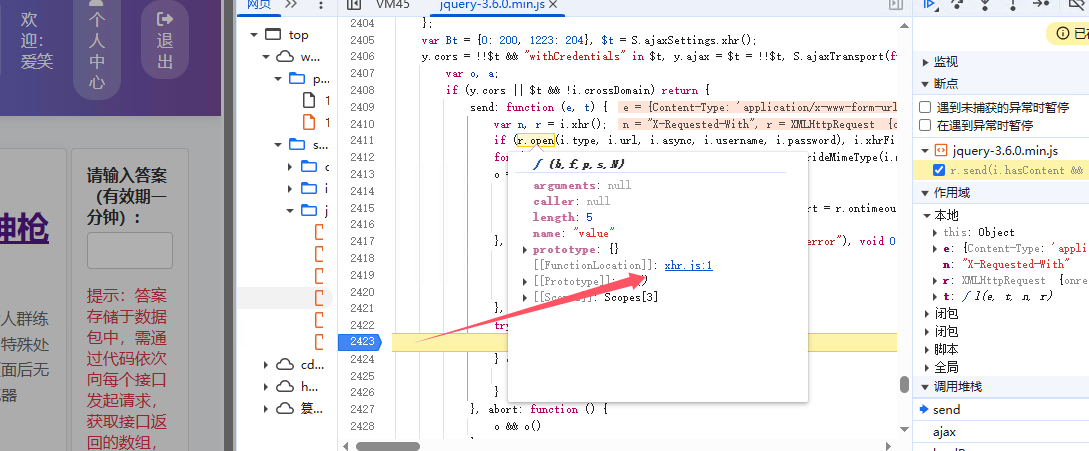
Task: Show more navigator tabs via double chevron
Action: [292, 5]
